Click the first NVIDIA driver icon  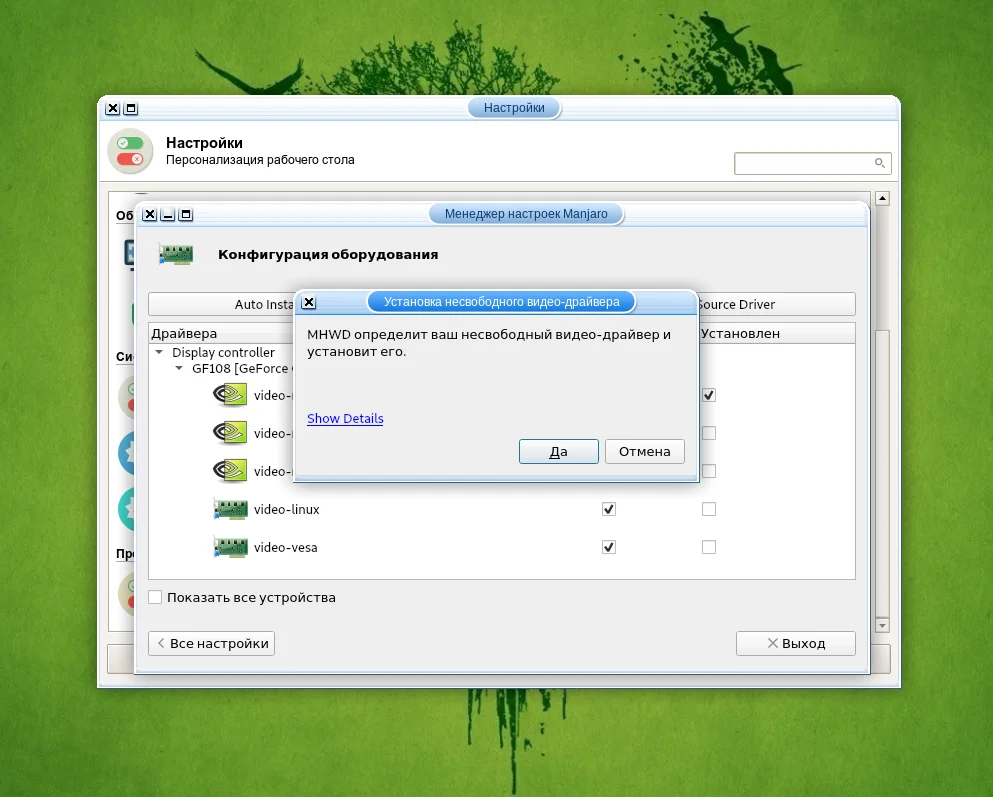230,395
